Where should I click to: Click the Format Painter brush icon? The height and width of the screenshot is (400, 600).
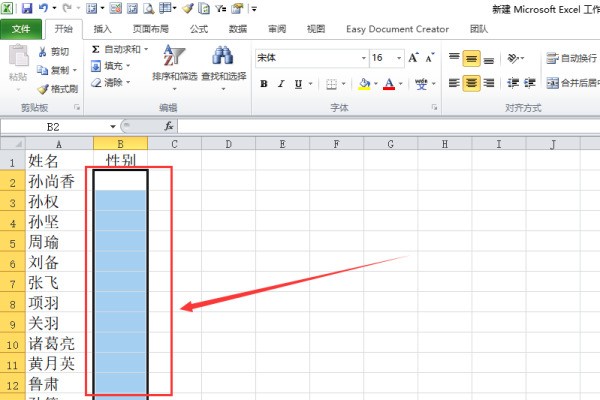[42, 88]
